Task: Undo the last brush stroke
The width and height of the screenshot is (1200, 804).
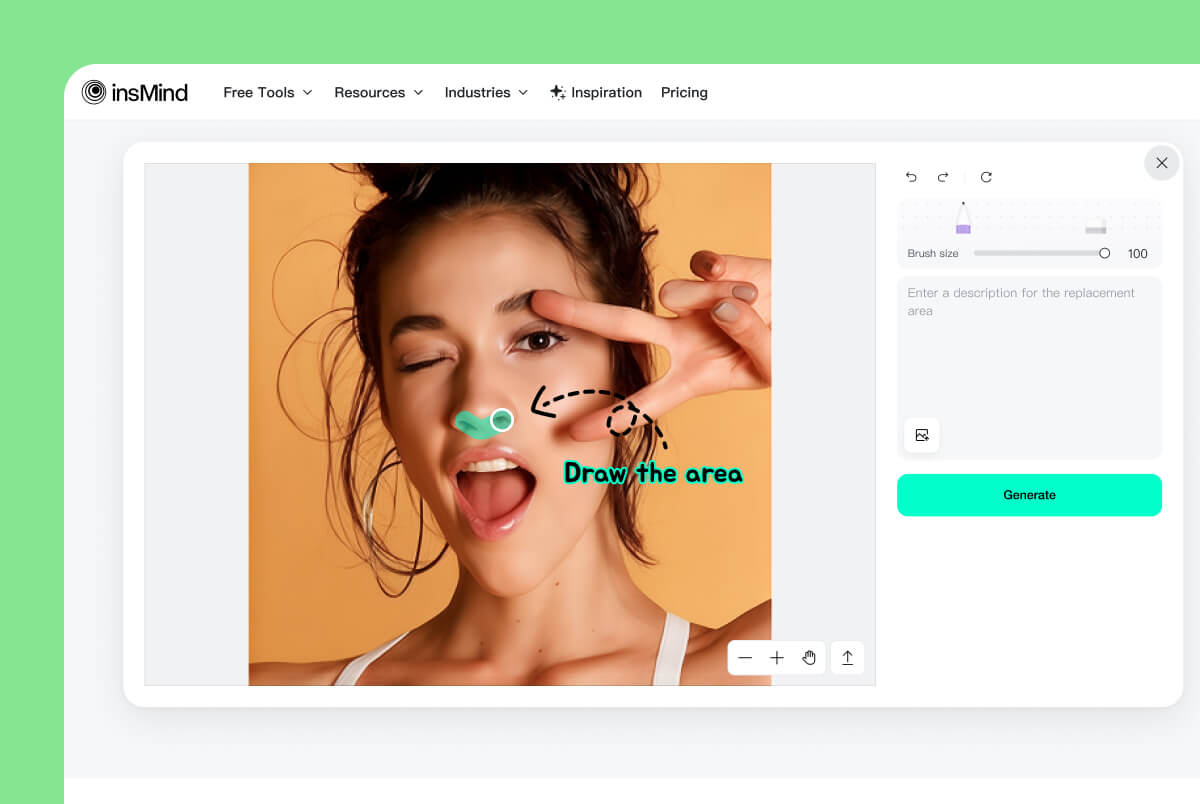Action: pos(911,177)
